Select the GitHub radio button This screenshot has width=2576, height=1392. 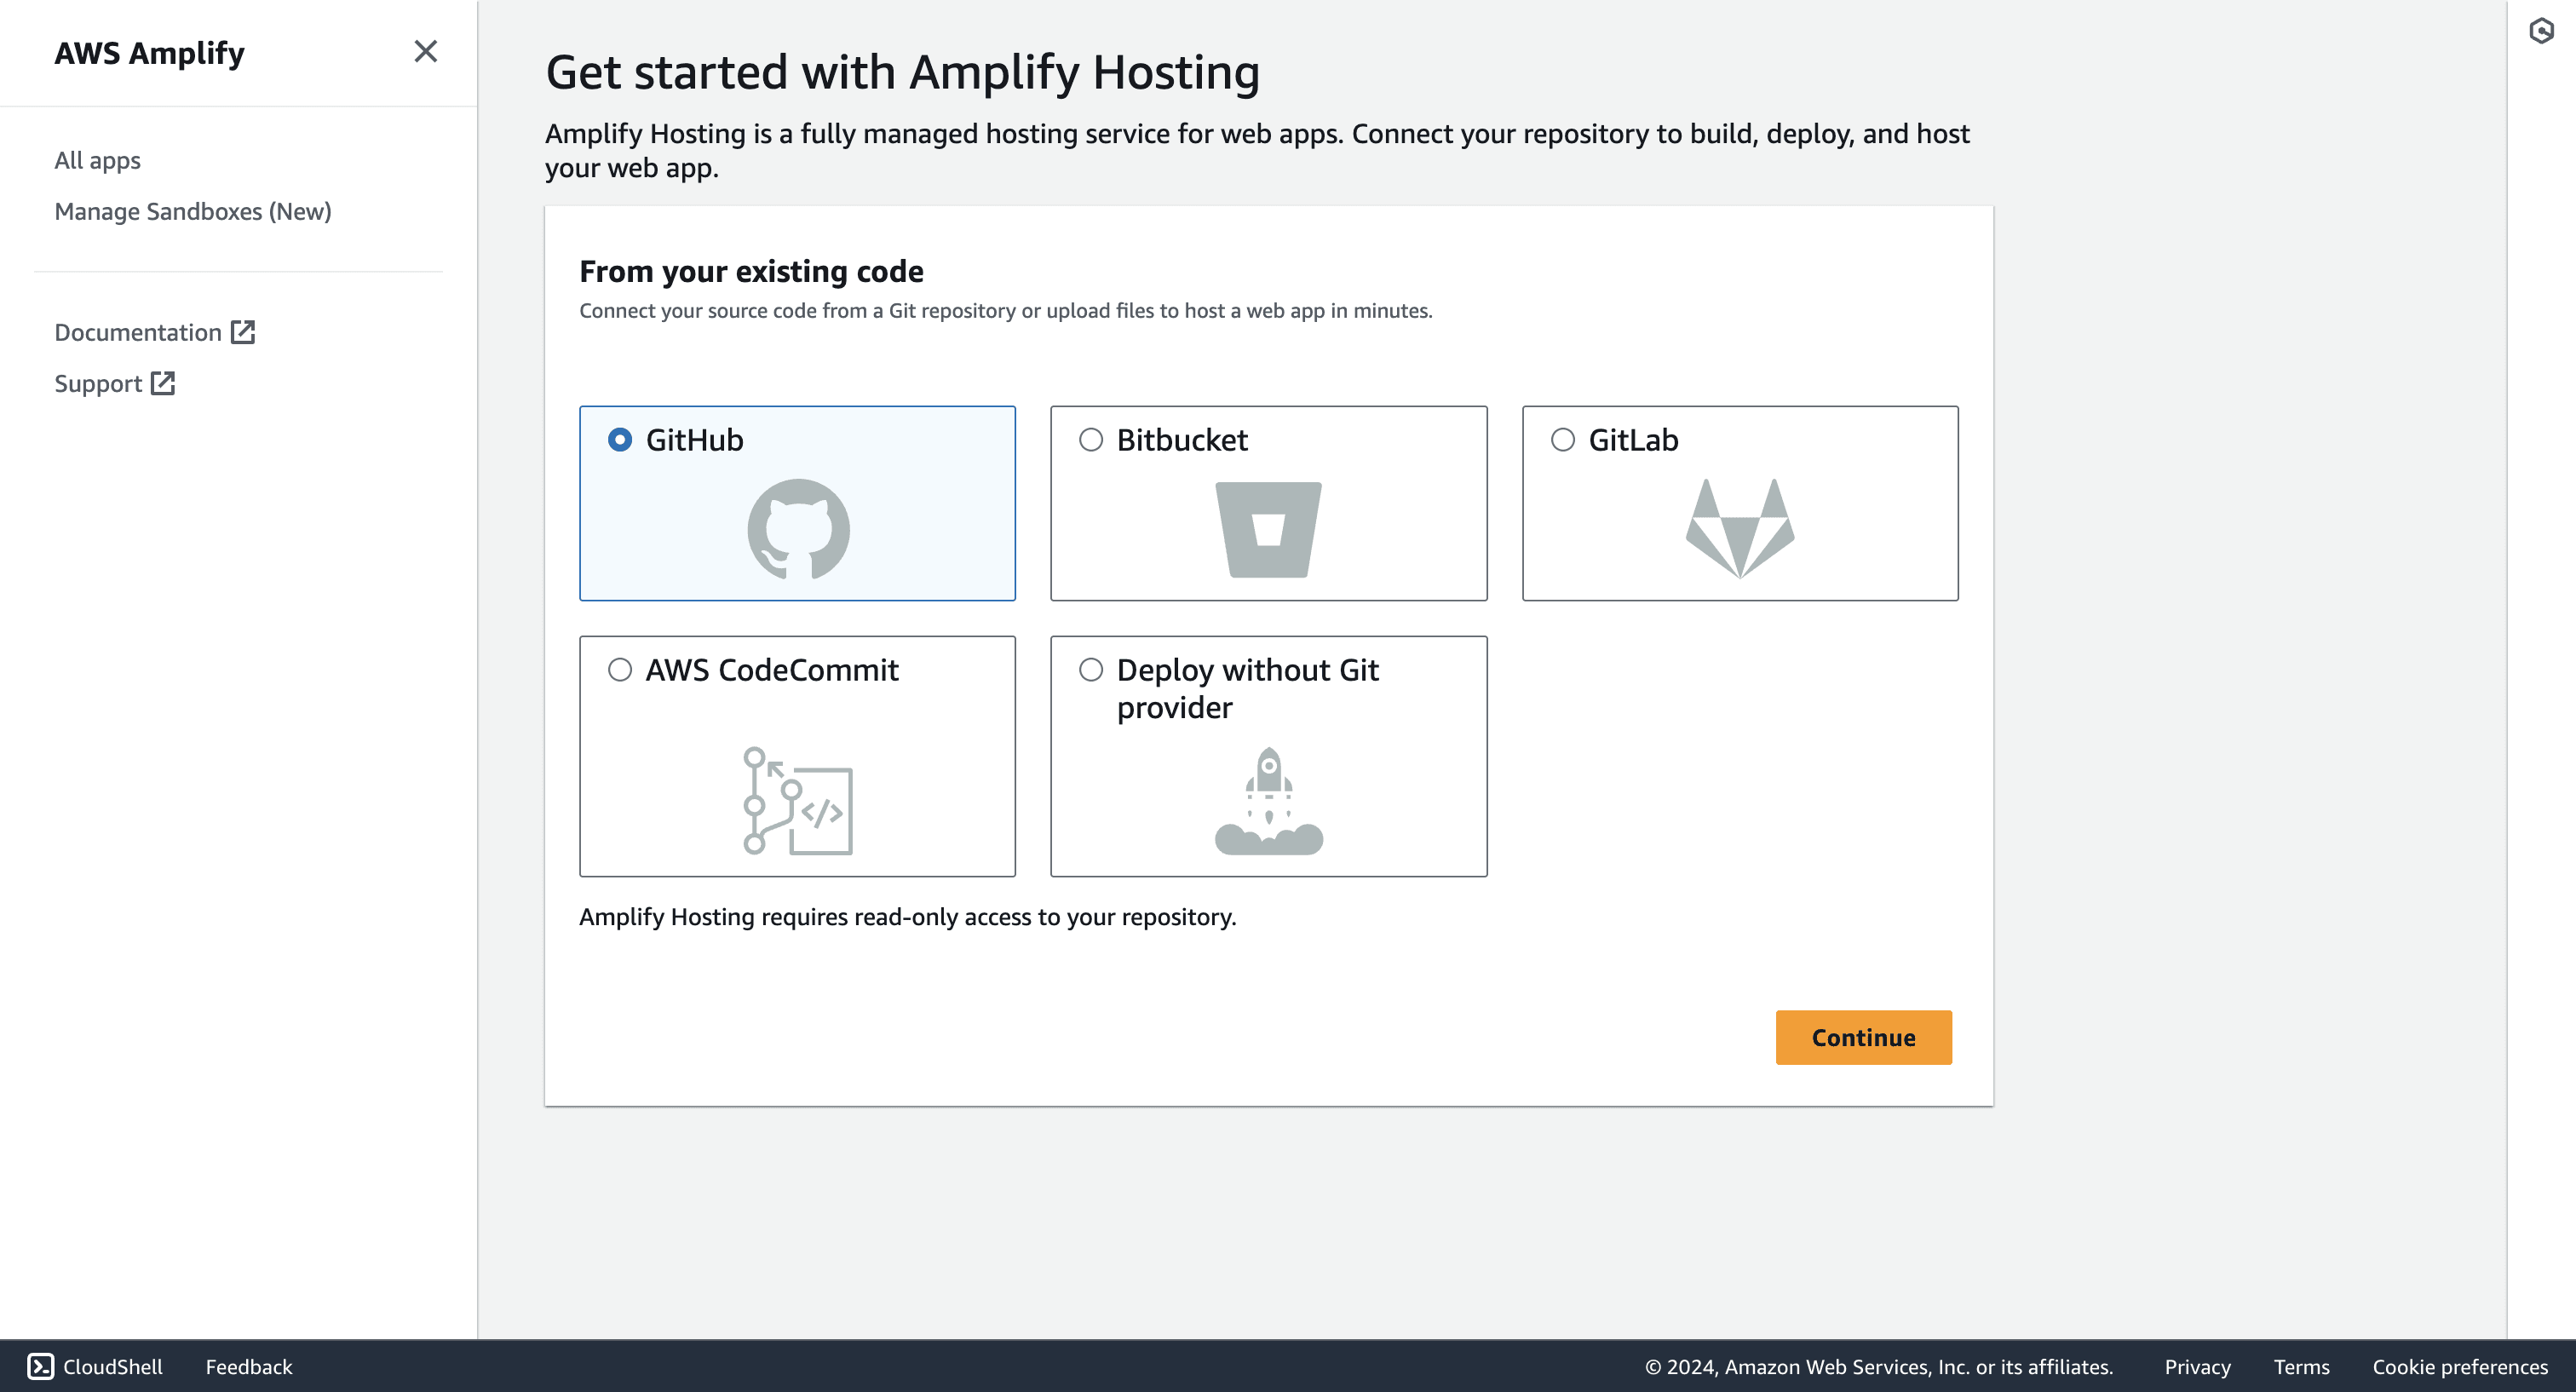(x=620, y=440)
